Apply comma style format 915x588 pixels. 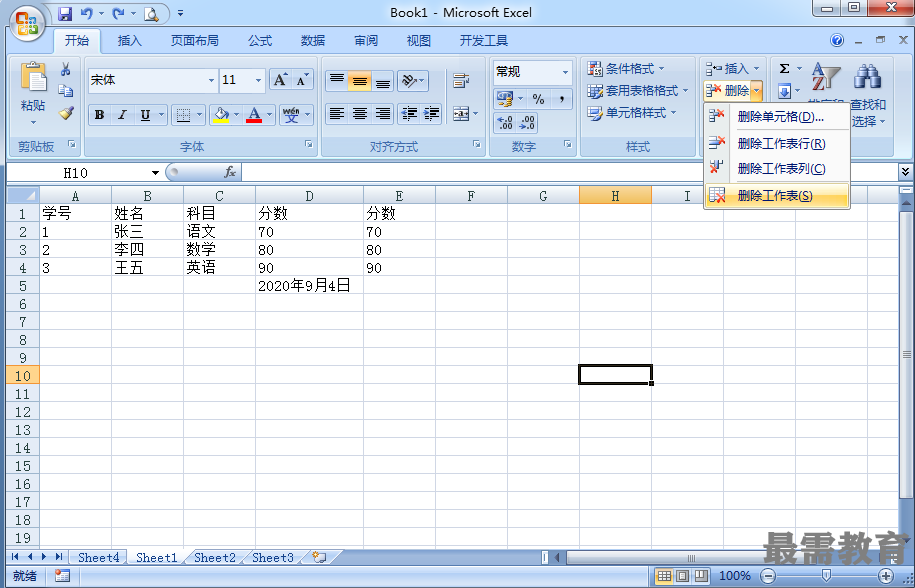(561, 99)
